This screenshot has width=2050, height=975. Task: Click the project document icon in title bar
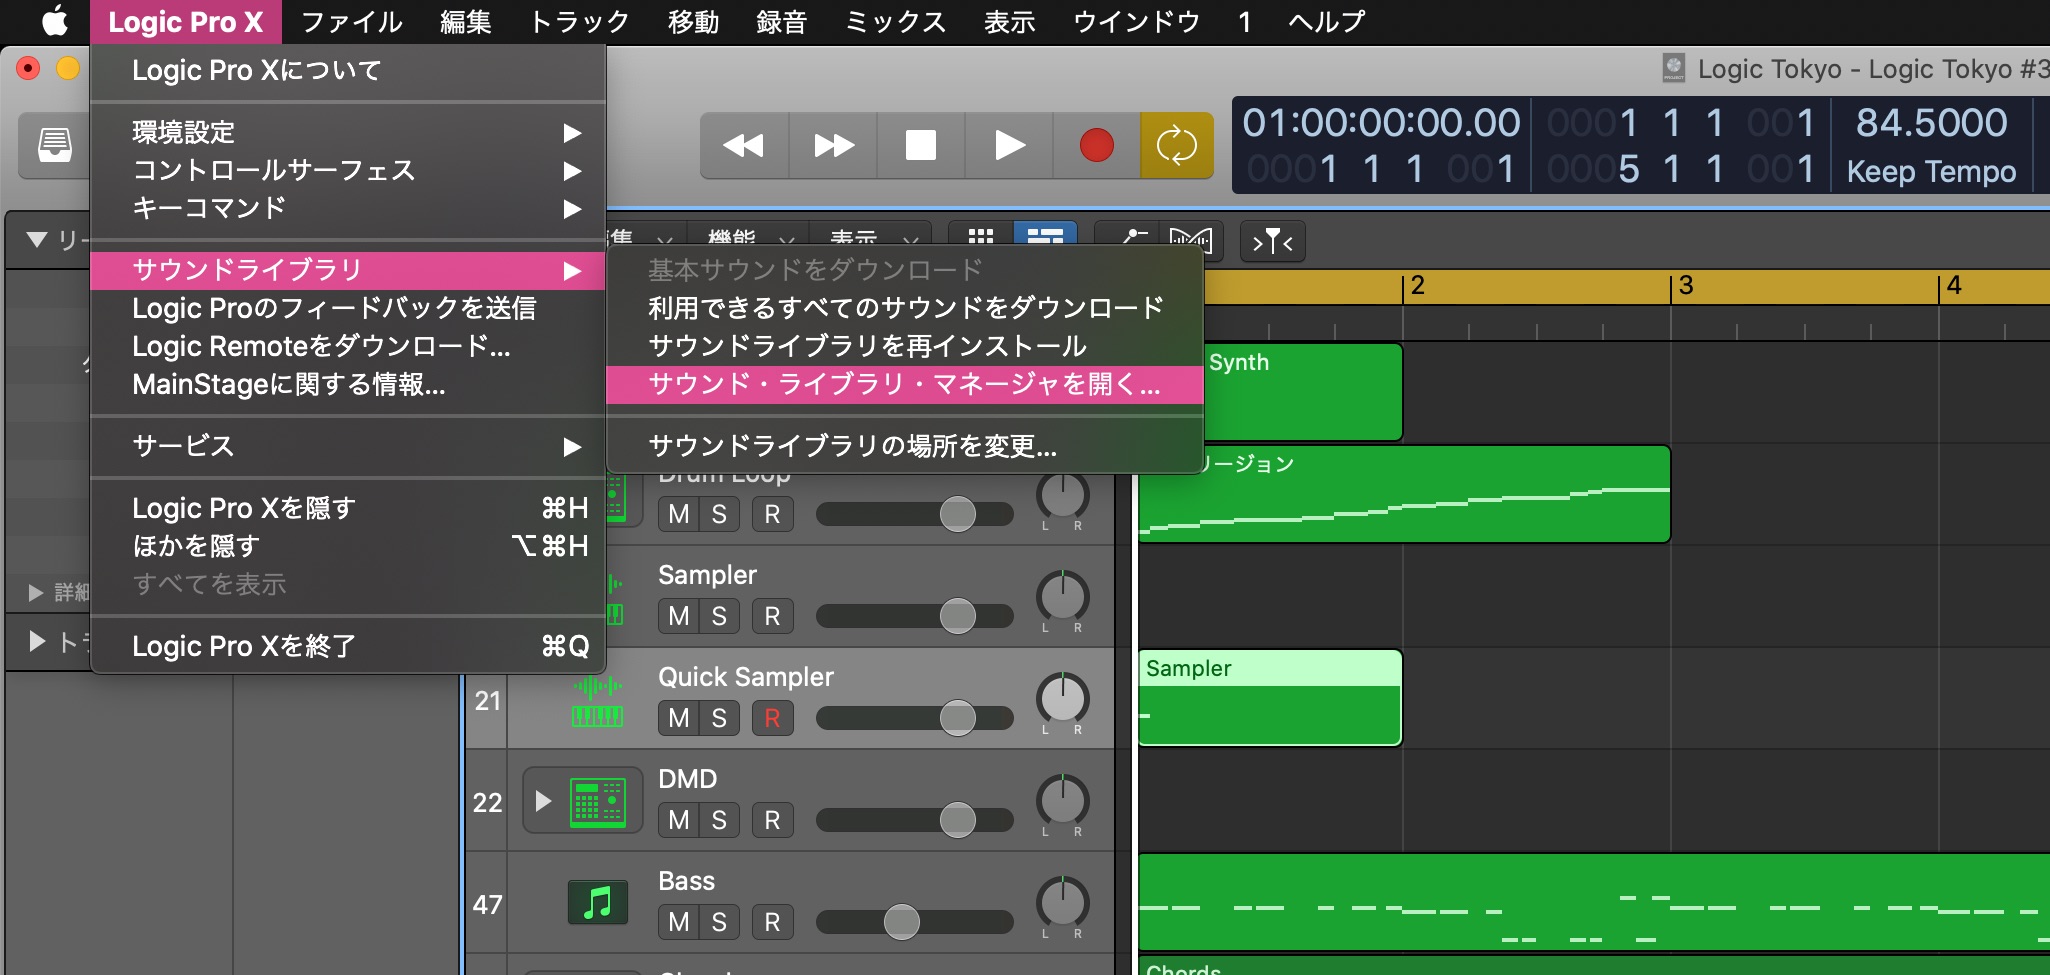tap(1674, 68)
